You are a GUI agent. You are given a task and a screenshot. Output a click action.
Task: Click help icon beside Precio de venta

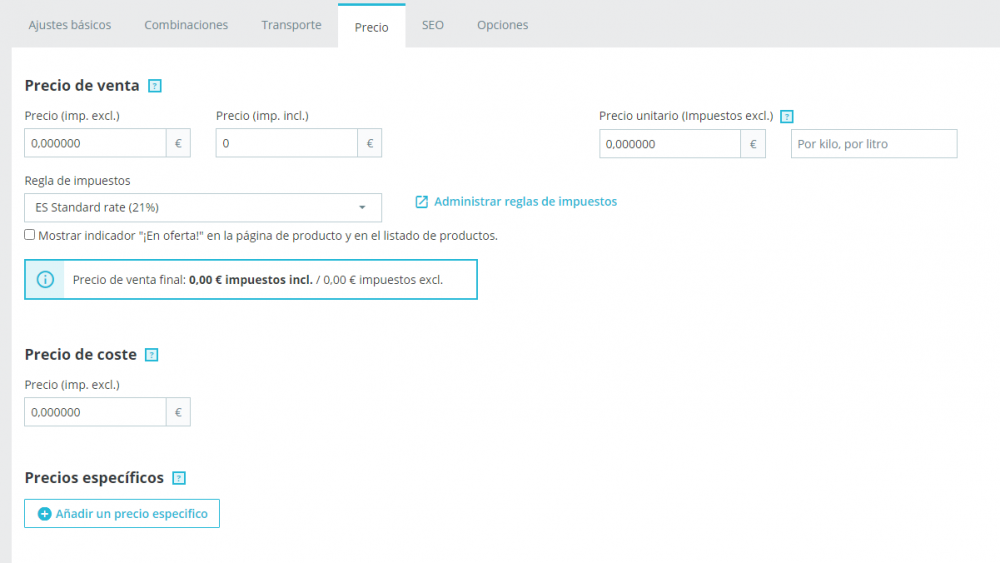click(154, 86)
